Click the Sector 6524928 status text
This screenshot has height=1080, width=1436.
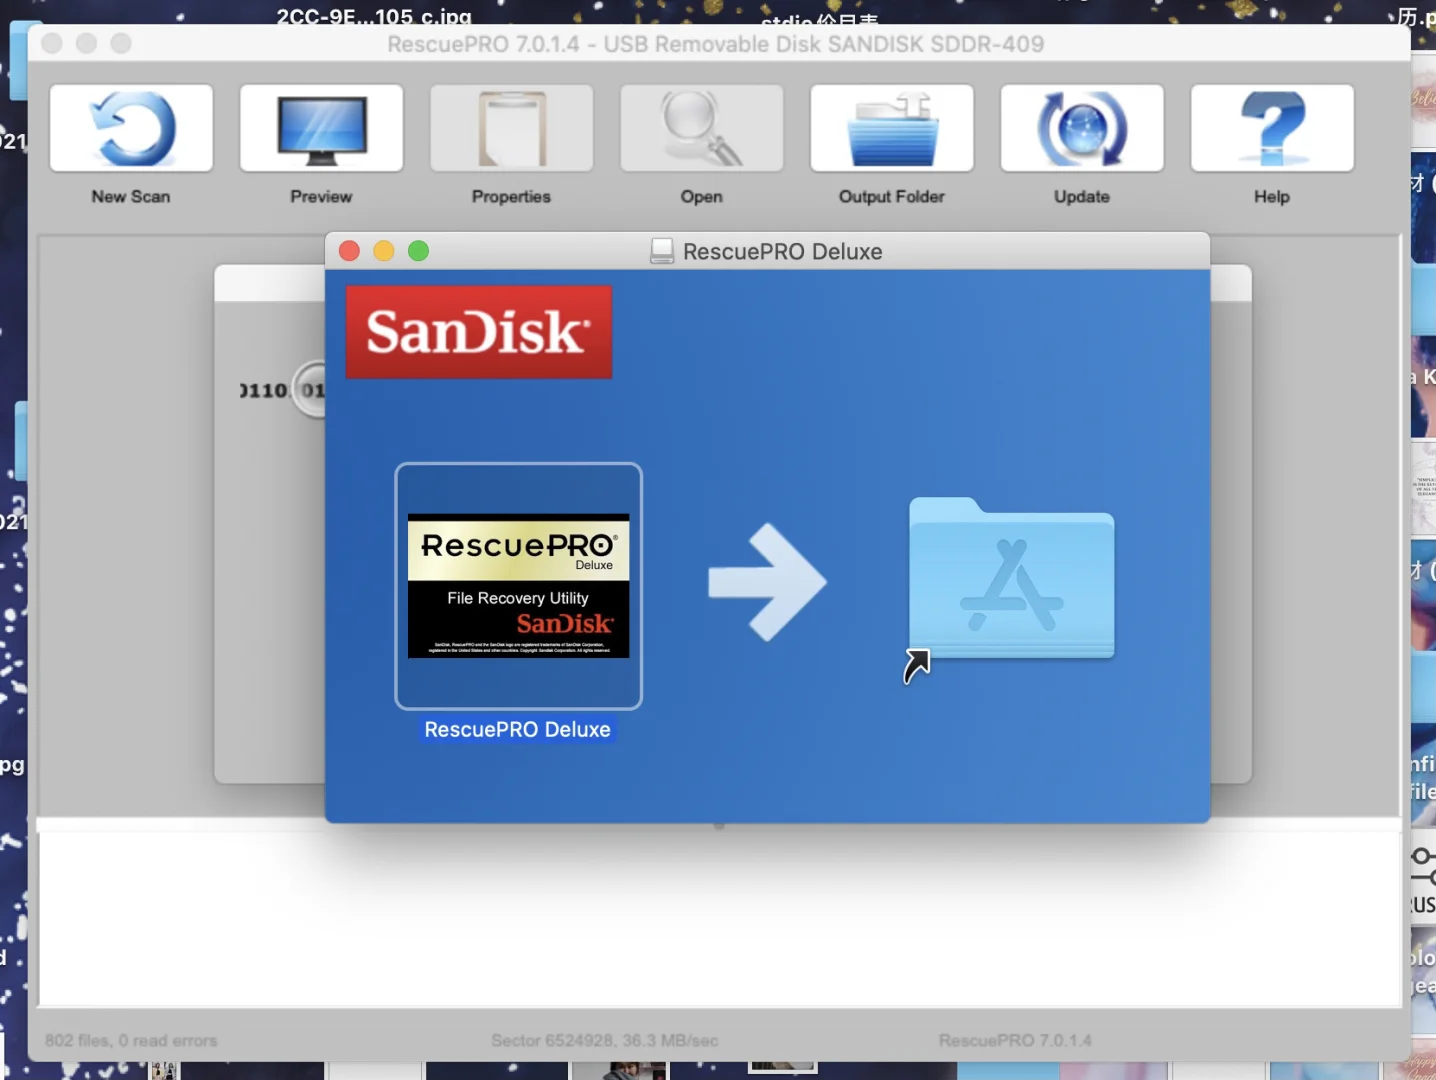(605, 1041)
